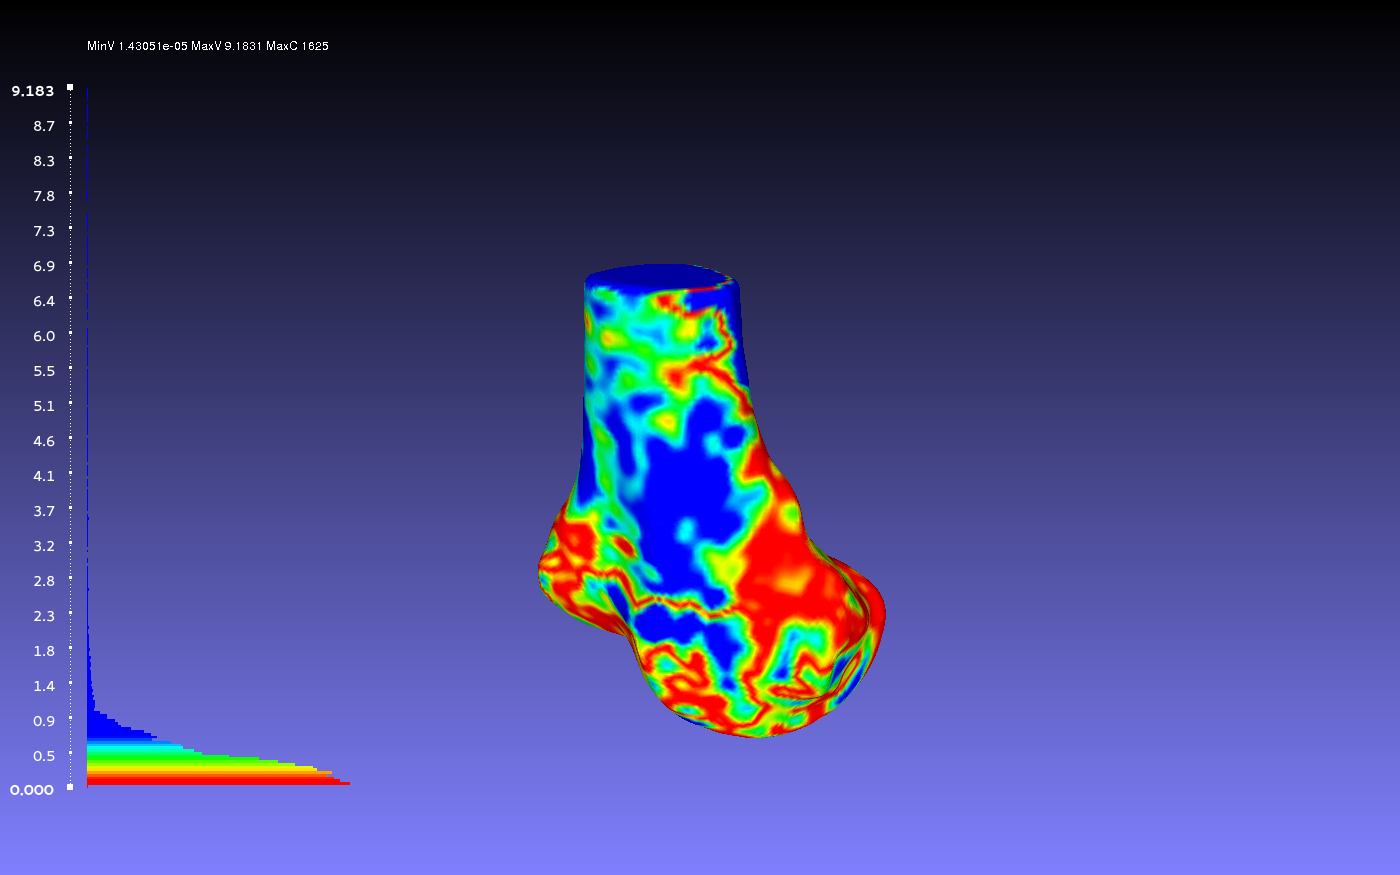Click the 0.5 scale label
Screen dimensions: 1400x875
[x=44, y=756]
